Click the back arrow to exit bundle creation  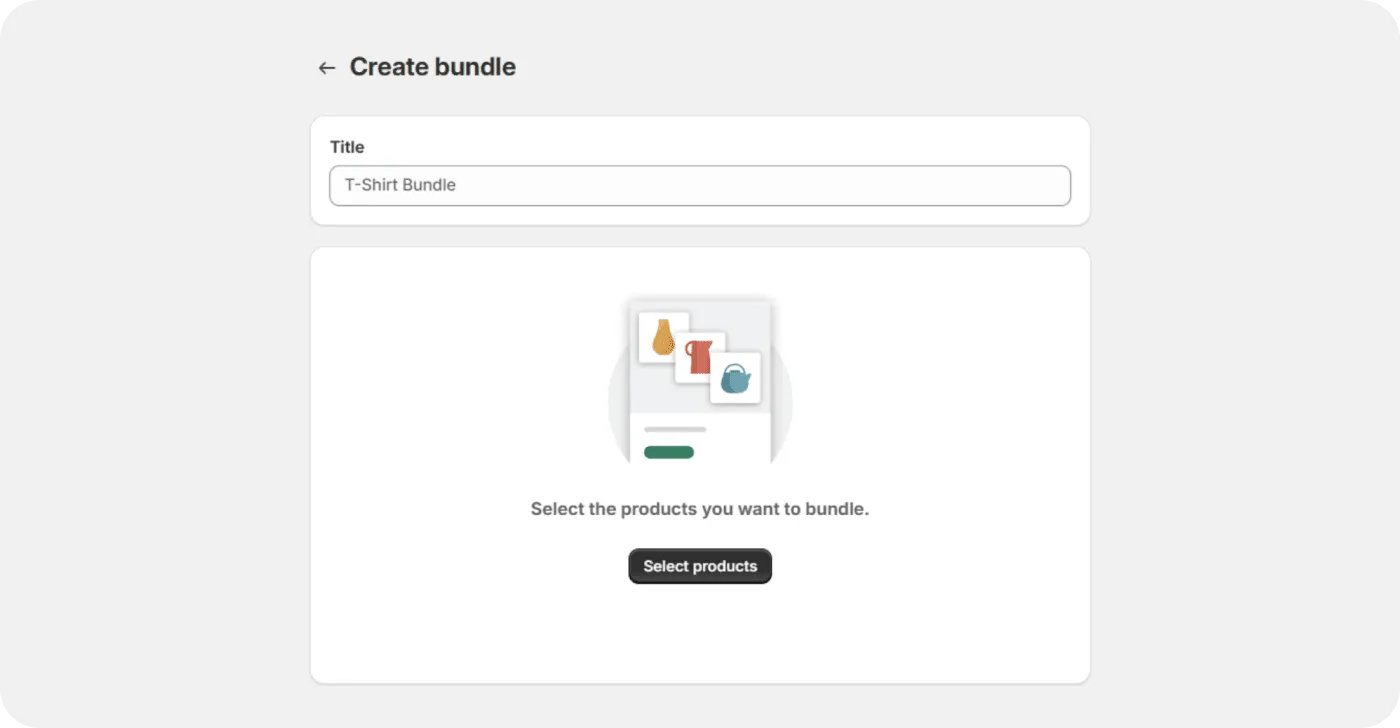(x=327, y=67)
